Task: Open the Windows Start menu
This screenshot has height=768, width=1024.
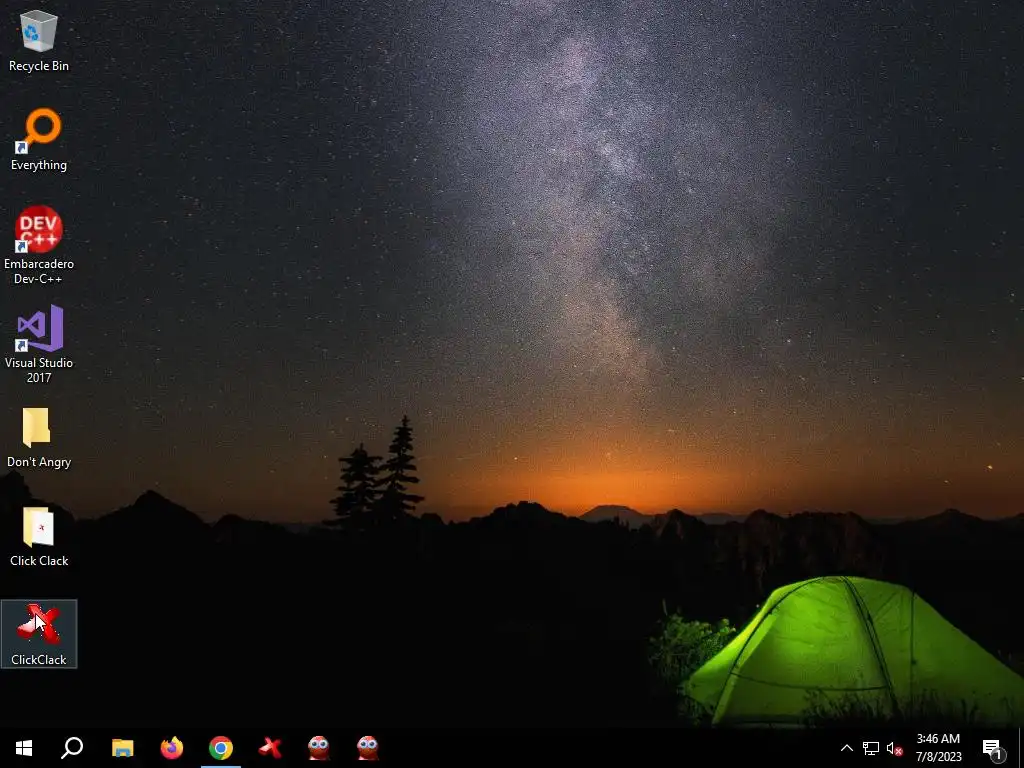Action: click(x=24, y=748)
